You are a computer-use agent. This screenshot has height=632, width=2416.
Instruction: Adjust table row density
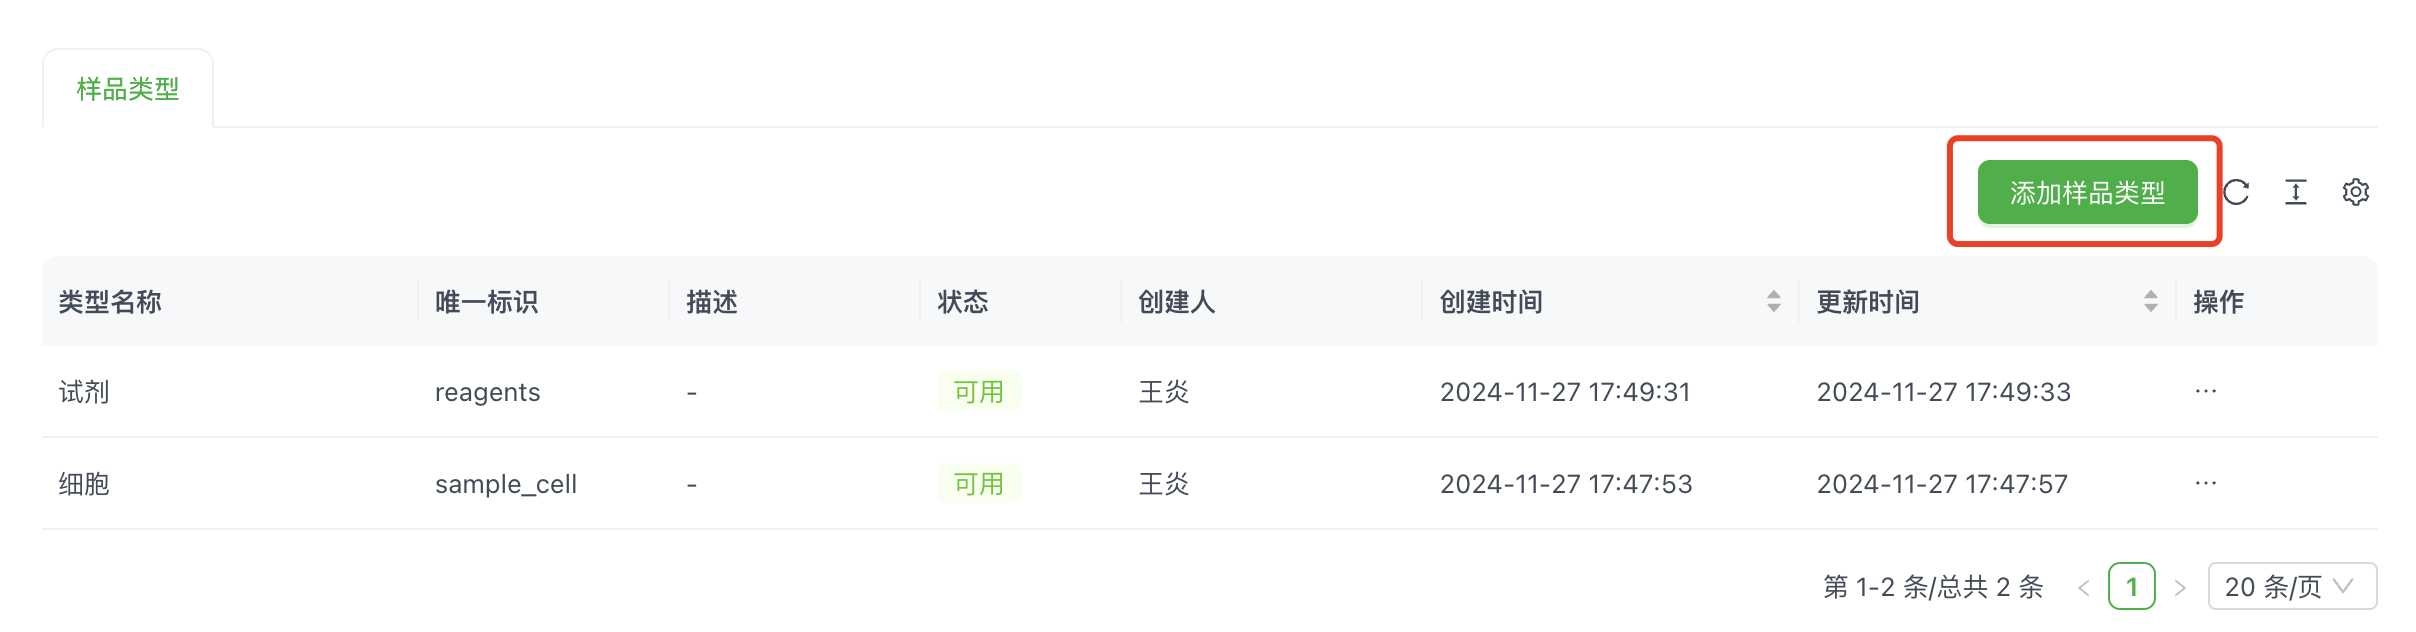pos(2296,192)
